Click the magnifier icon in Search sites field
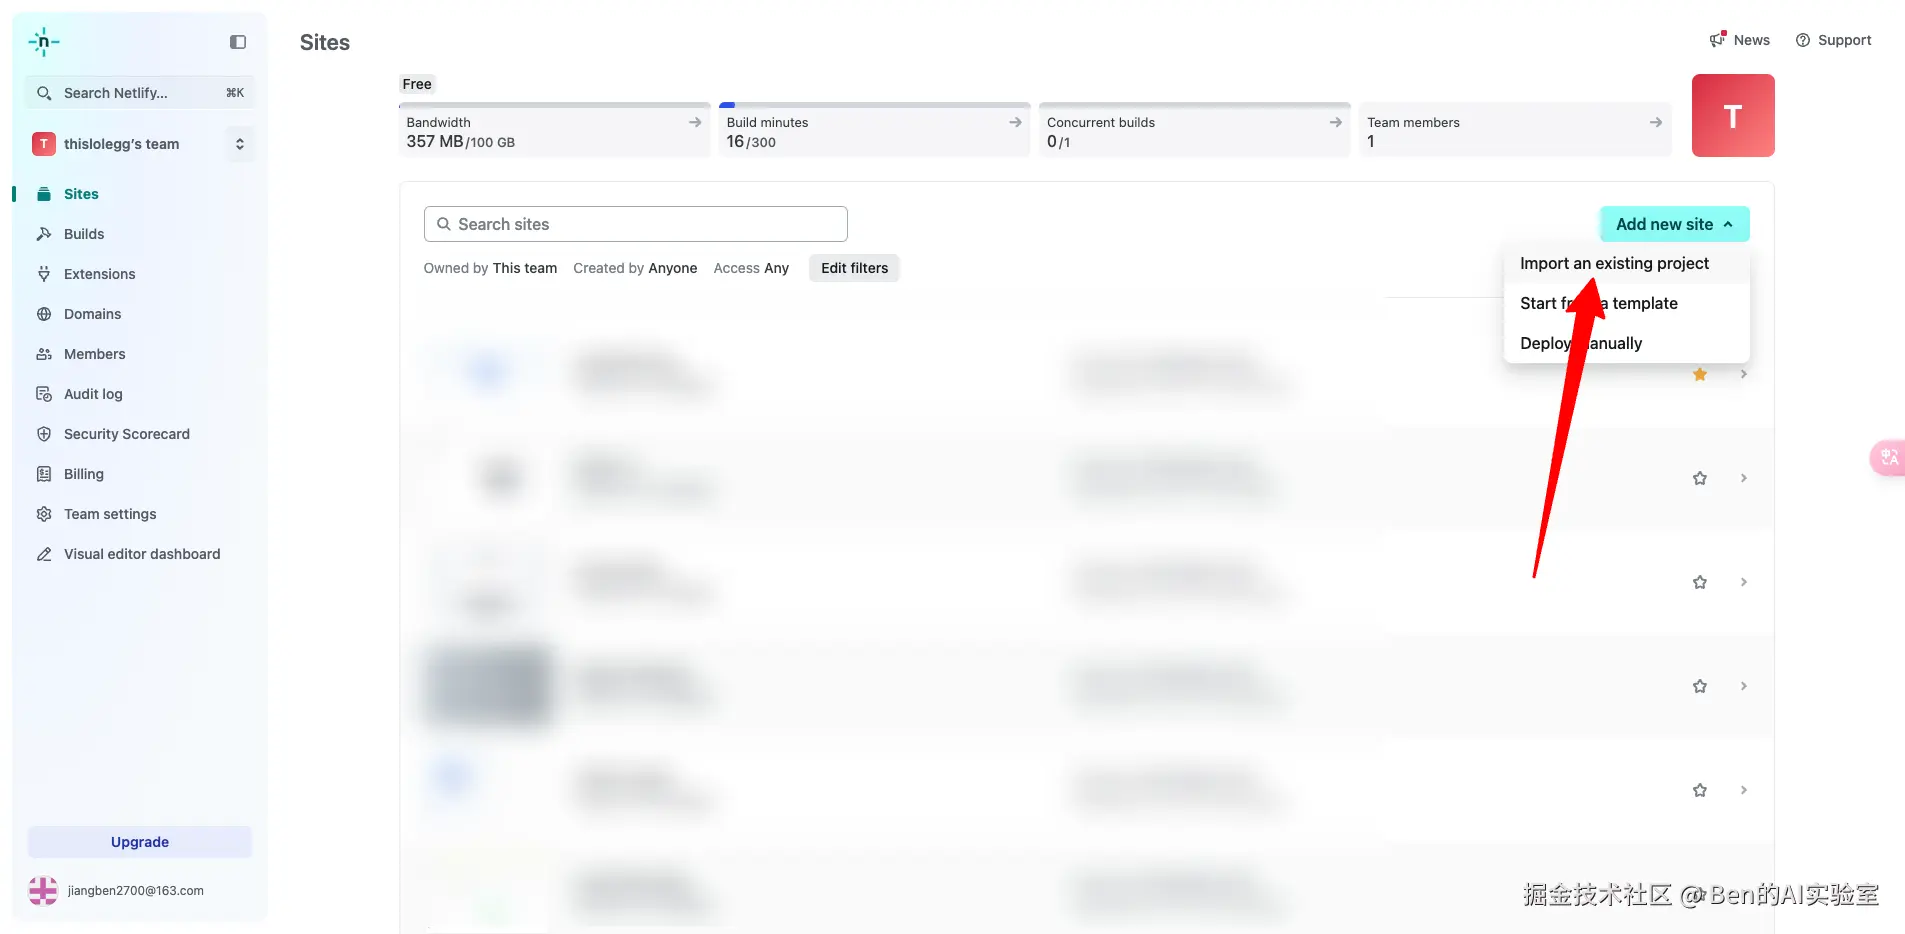 [x=444, y=224]
